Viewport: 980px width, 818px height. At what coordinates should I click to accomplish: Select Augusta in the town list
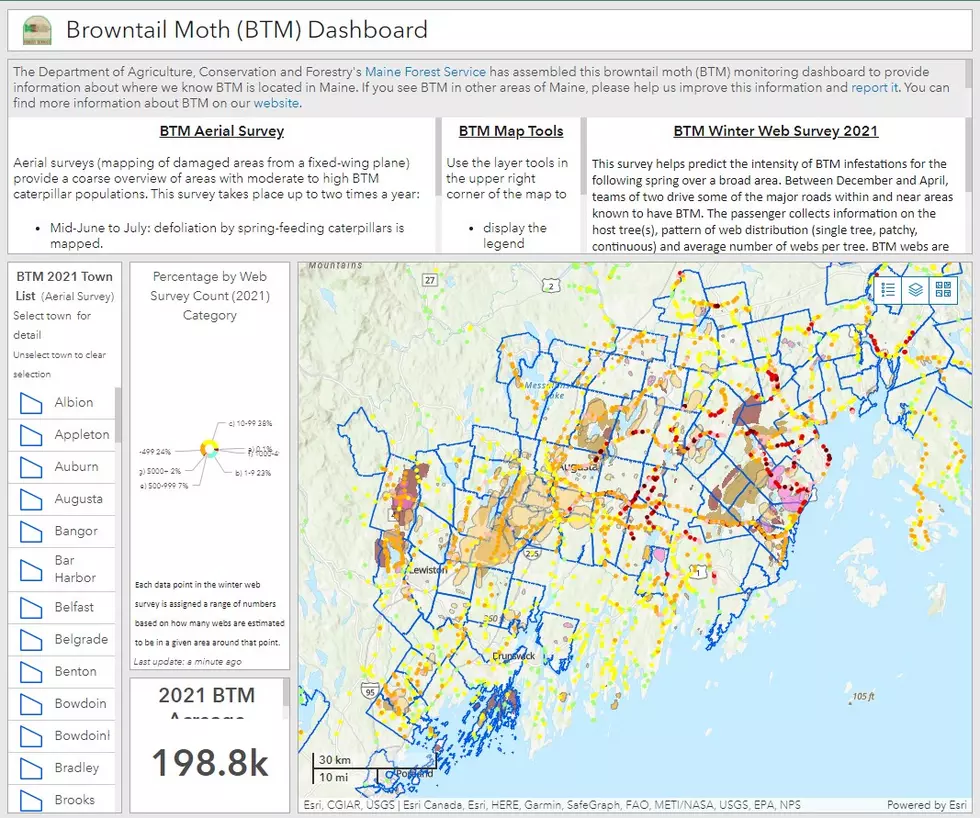tap(62, 499)
